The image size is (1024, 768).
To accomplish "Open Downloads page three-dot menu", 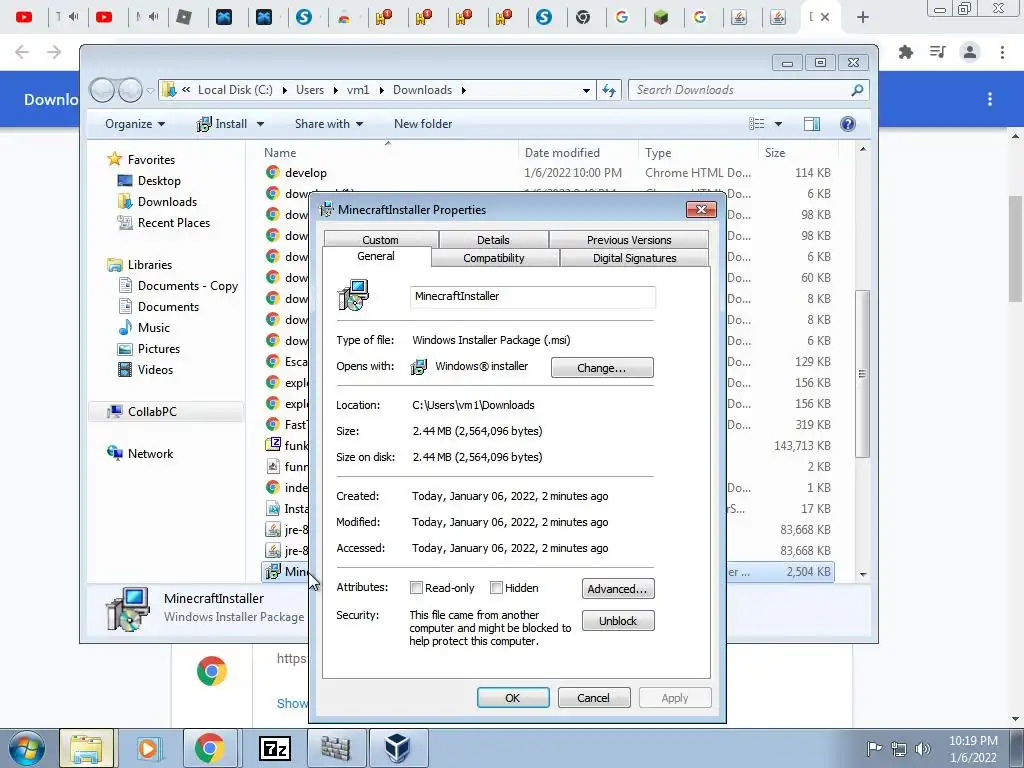I will [990, 99].
